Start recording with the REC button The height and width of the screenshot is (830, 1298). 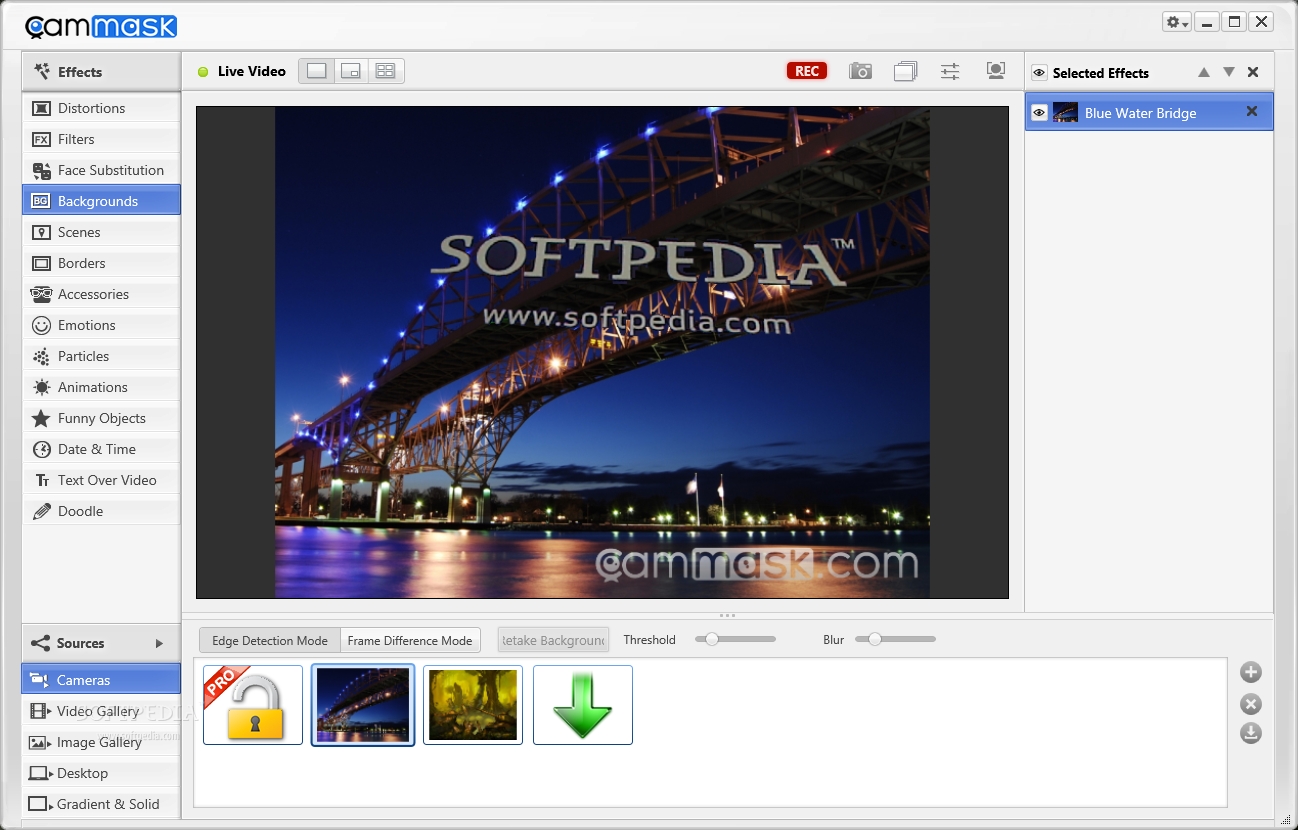coord(807,71)
